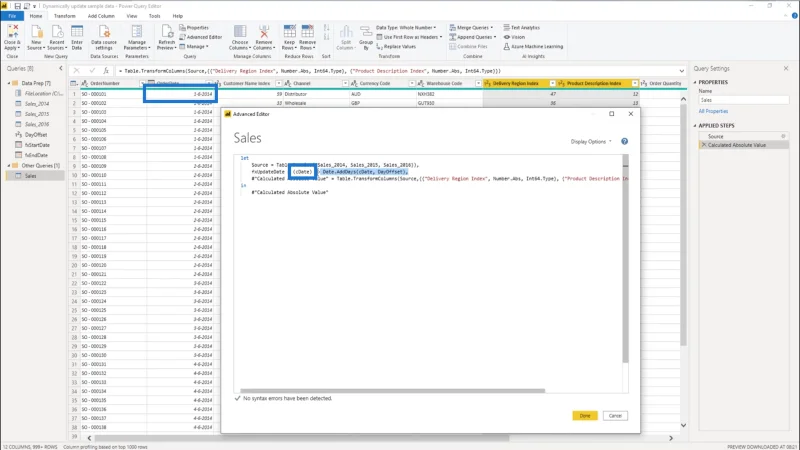Select the fxStartDate query
Viewport: 800px width, 450px height.
pos(37,145)
